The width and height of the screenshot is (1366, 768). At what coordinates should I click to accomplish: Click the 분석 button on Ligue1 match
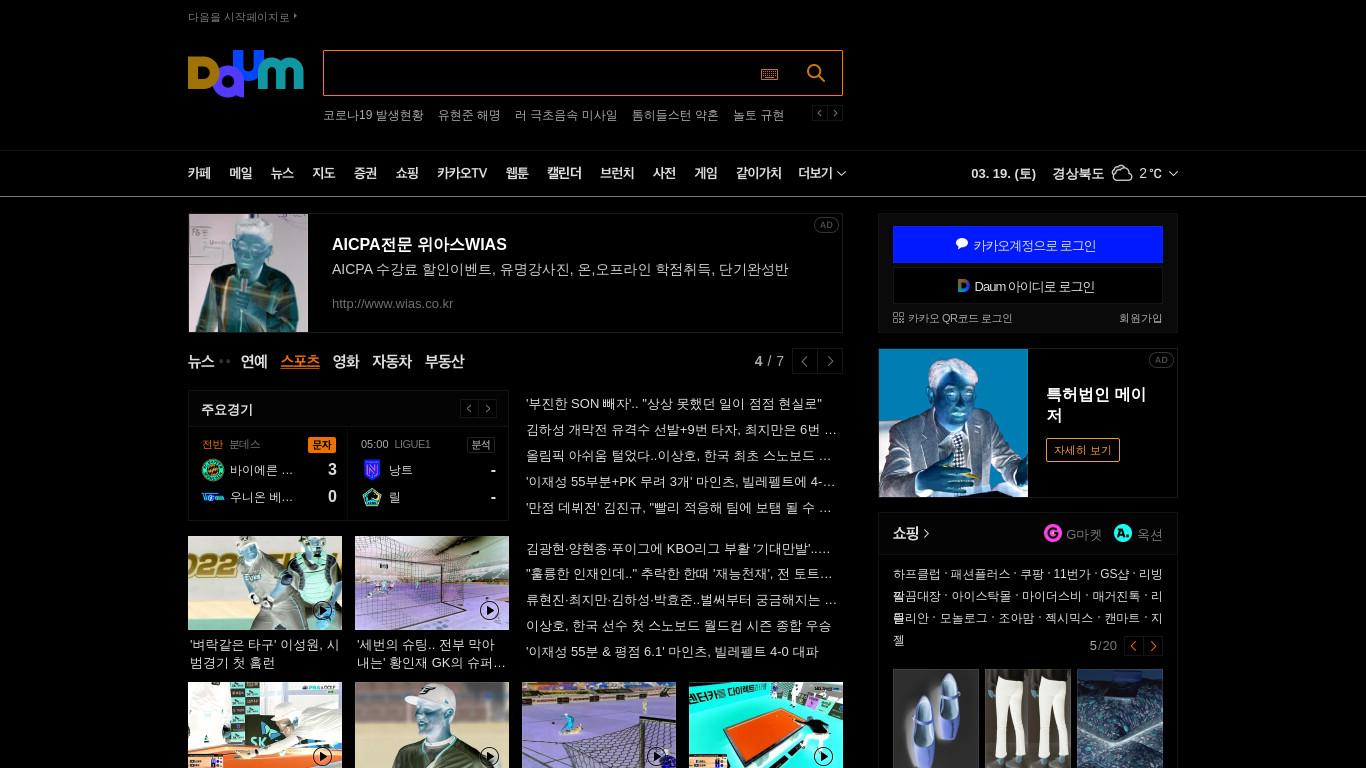coord(481,445)
